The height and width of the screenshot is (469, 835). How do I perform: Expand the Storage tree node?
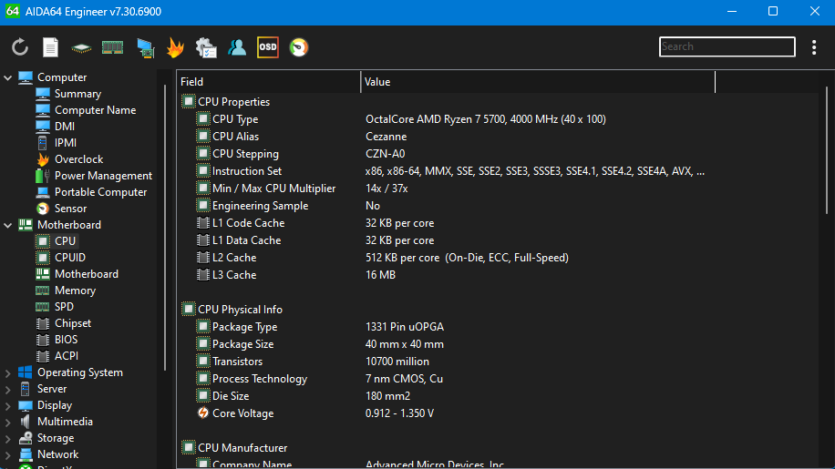[x=8, y=439]
